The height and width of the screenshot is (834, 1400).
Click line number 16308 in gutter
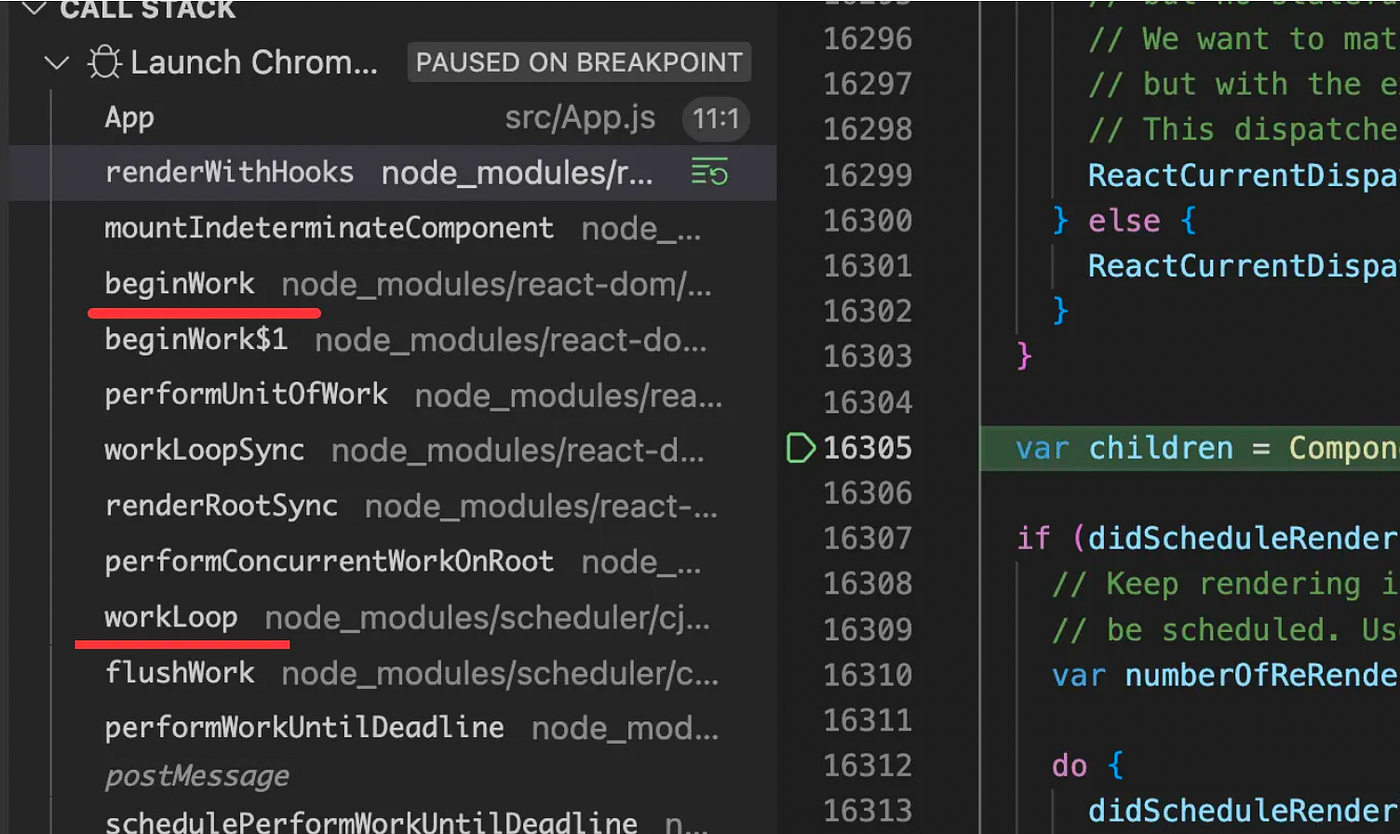[x=868, y=584]
